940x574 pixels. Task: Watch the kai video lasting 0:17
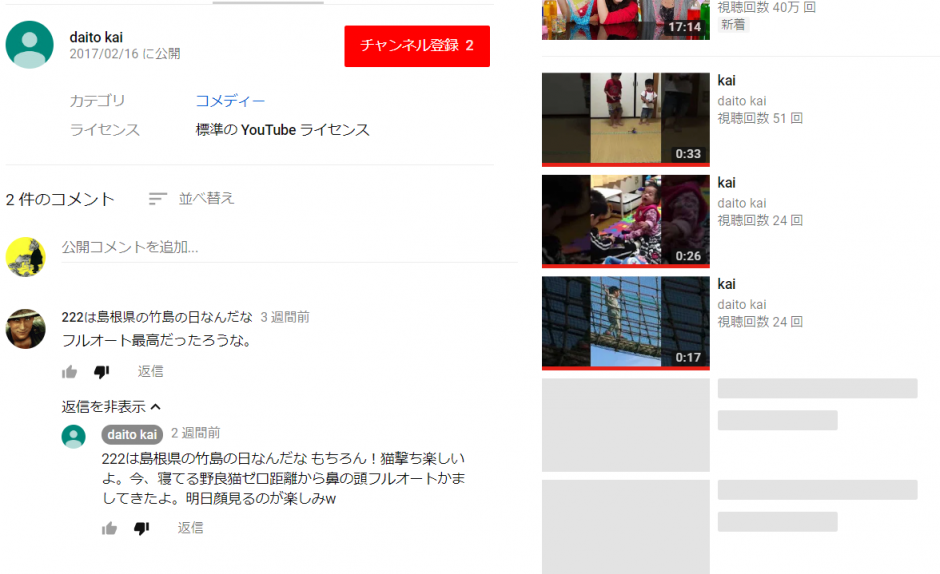pos(625,323)
